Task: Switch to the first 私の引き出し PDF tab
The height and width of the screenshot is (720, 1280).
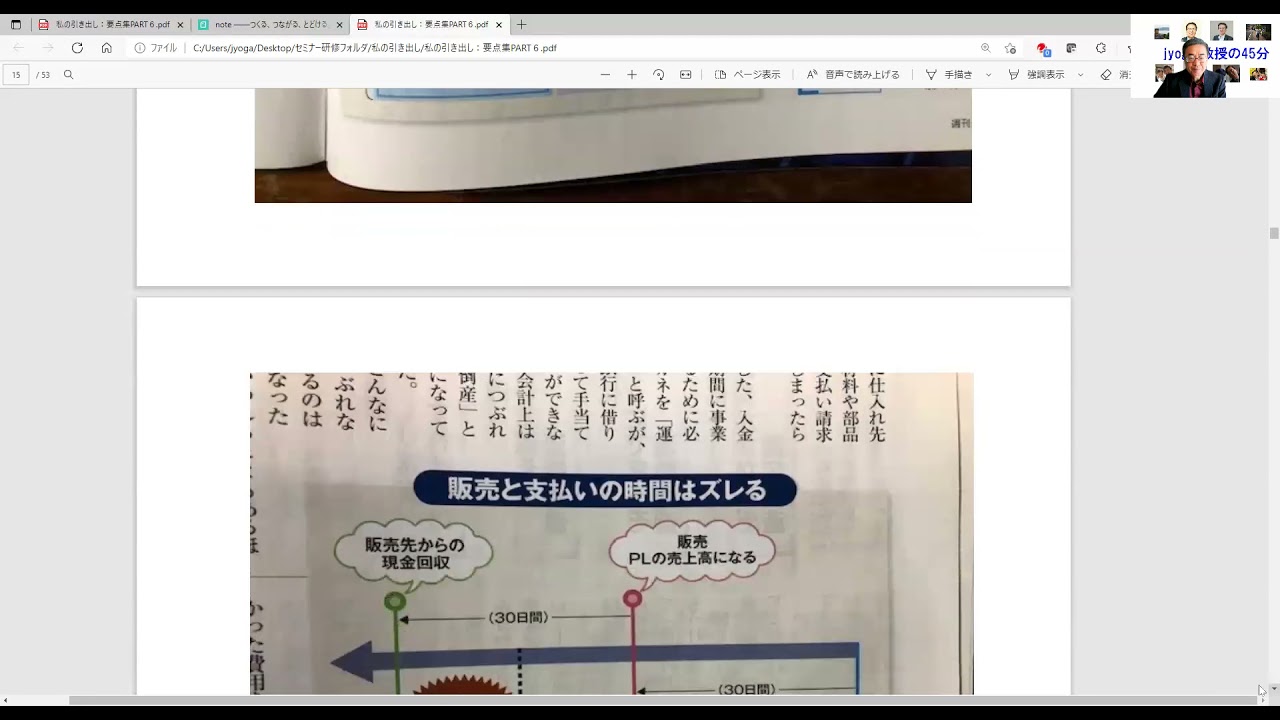Action: [103, 25]
